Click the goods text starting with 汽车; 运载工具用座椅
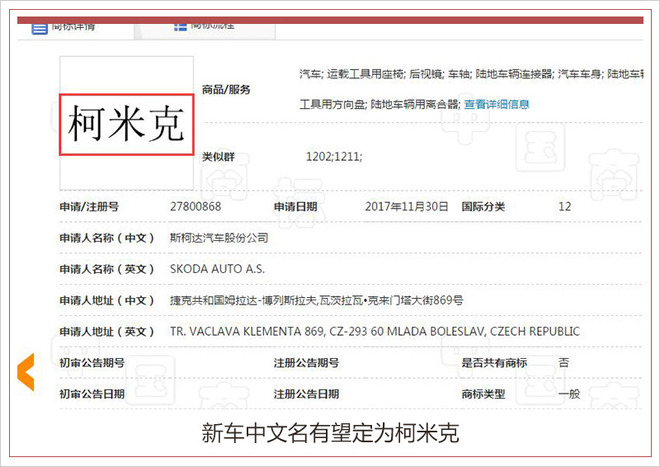The height and width of the screenshot is (467, 660). pyautogui.click(x=471, y=75)
